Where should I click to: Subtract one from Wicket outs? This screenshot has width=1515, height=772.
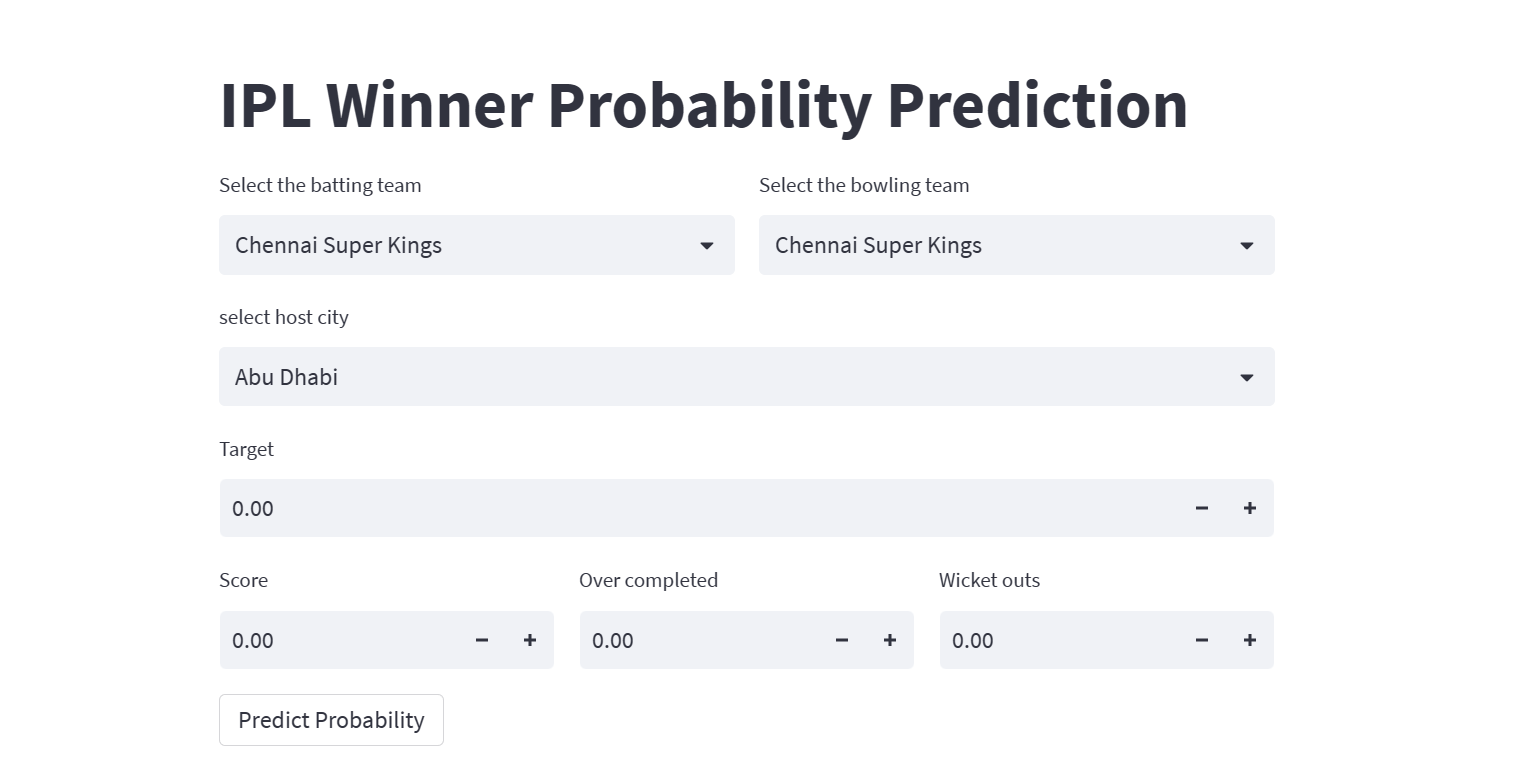1201,640
